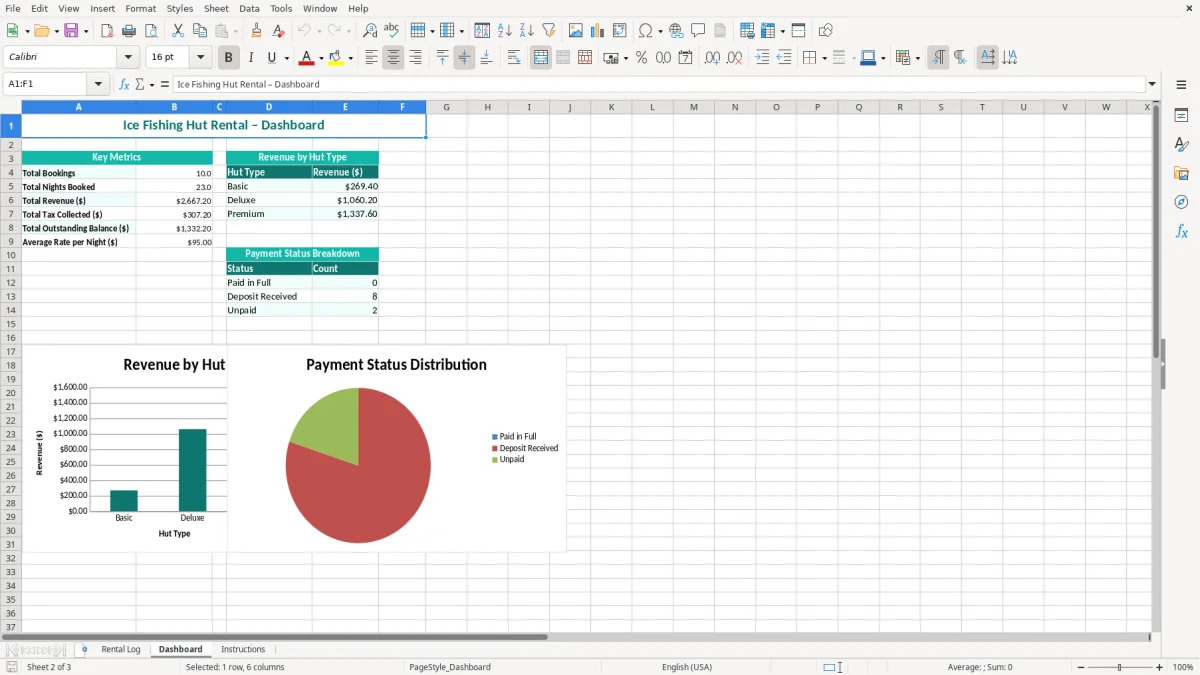
Task: Expand the Name Box dropdown arrow
Action: click(98, 84)
